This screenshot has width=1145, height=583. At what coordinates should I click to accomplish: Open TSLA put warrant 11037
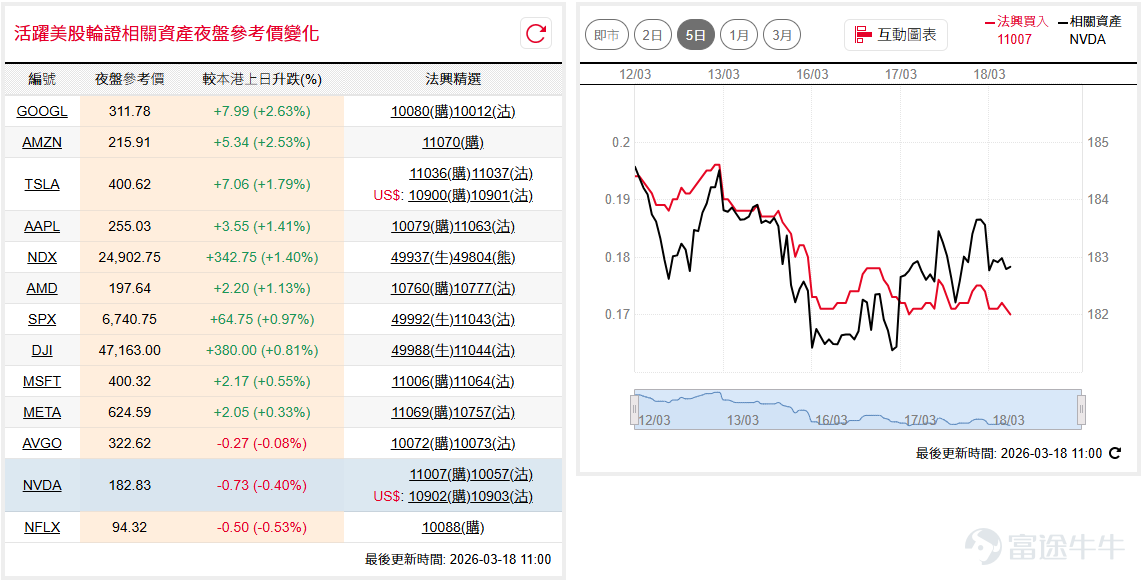pyautogui.click(x=502, y=173)
